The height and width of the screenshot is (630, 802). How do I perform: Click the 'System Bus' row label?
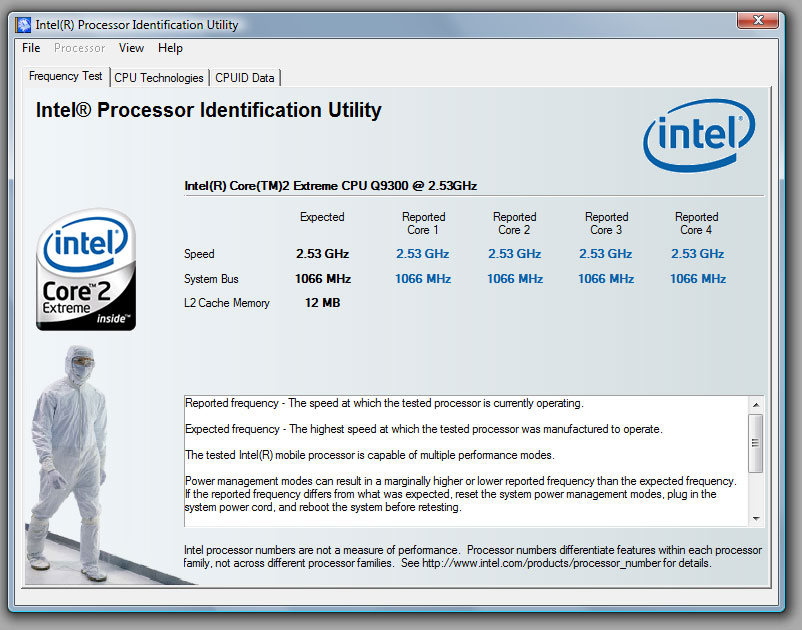point(211,279)
